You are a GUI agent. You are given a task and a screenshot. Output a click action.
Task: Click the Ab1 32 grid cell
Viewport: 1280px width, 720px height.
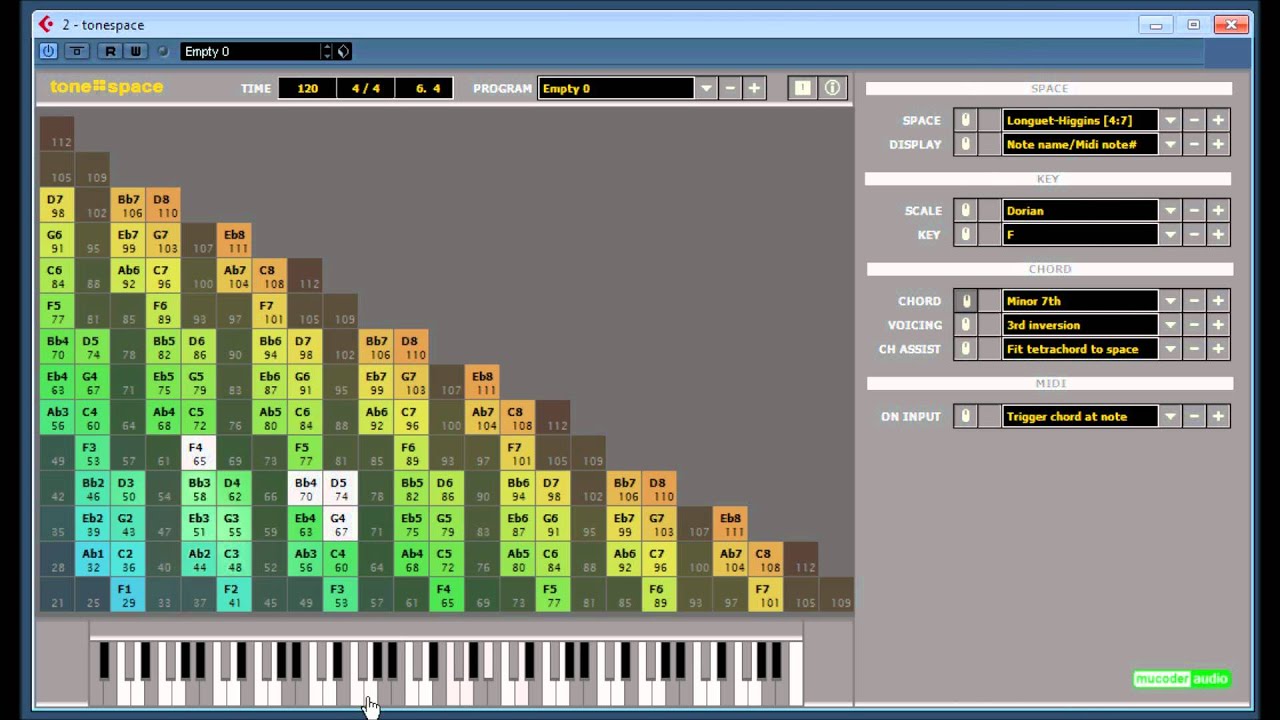(93, 560)
